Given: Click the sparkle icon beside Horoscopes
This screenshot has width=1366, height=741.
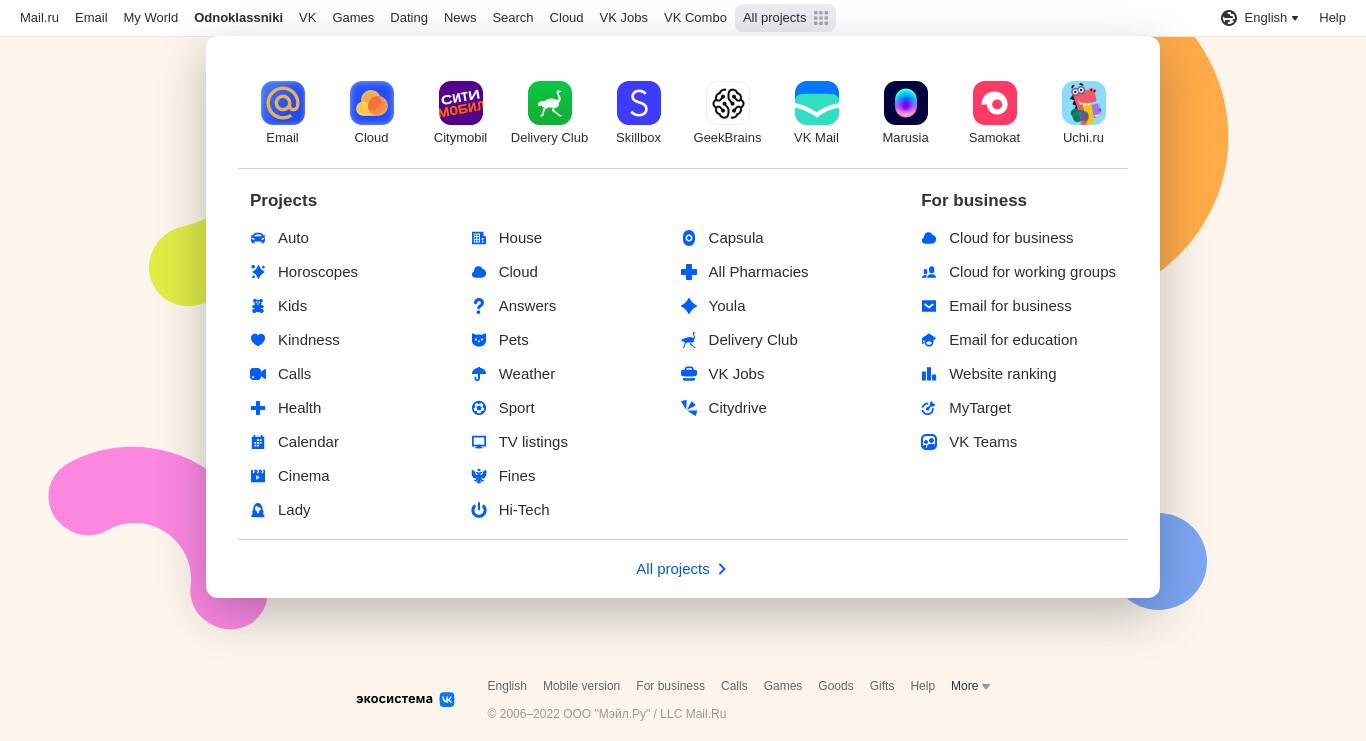Looking at the screenshot, I should tap(258, 272).
